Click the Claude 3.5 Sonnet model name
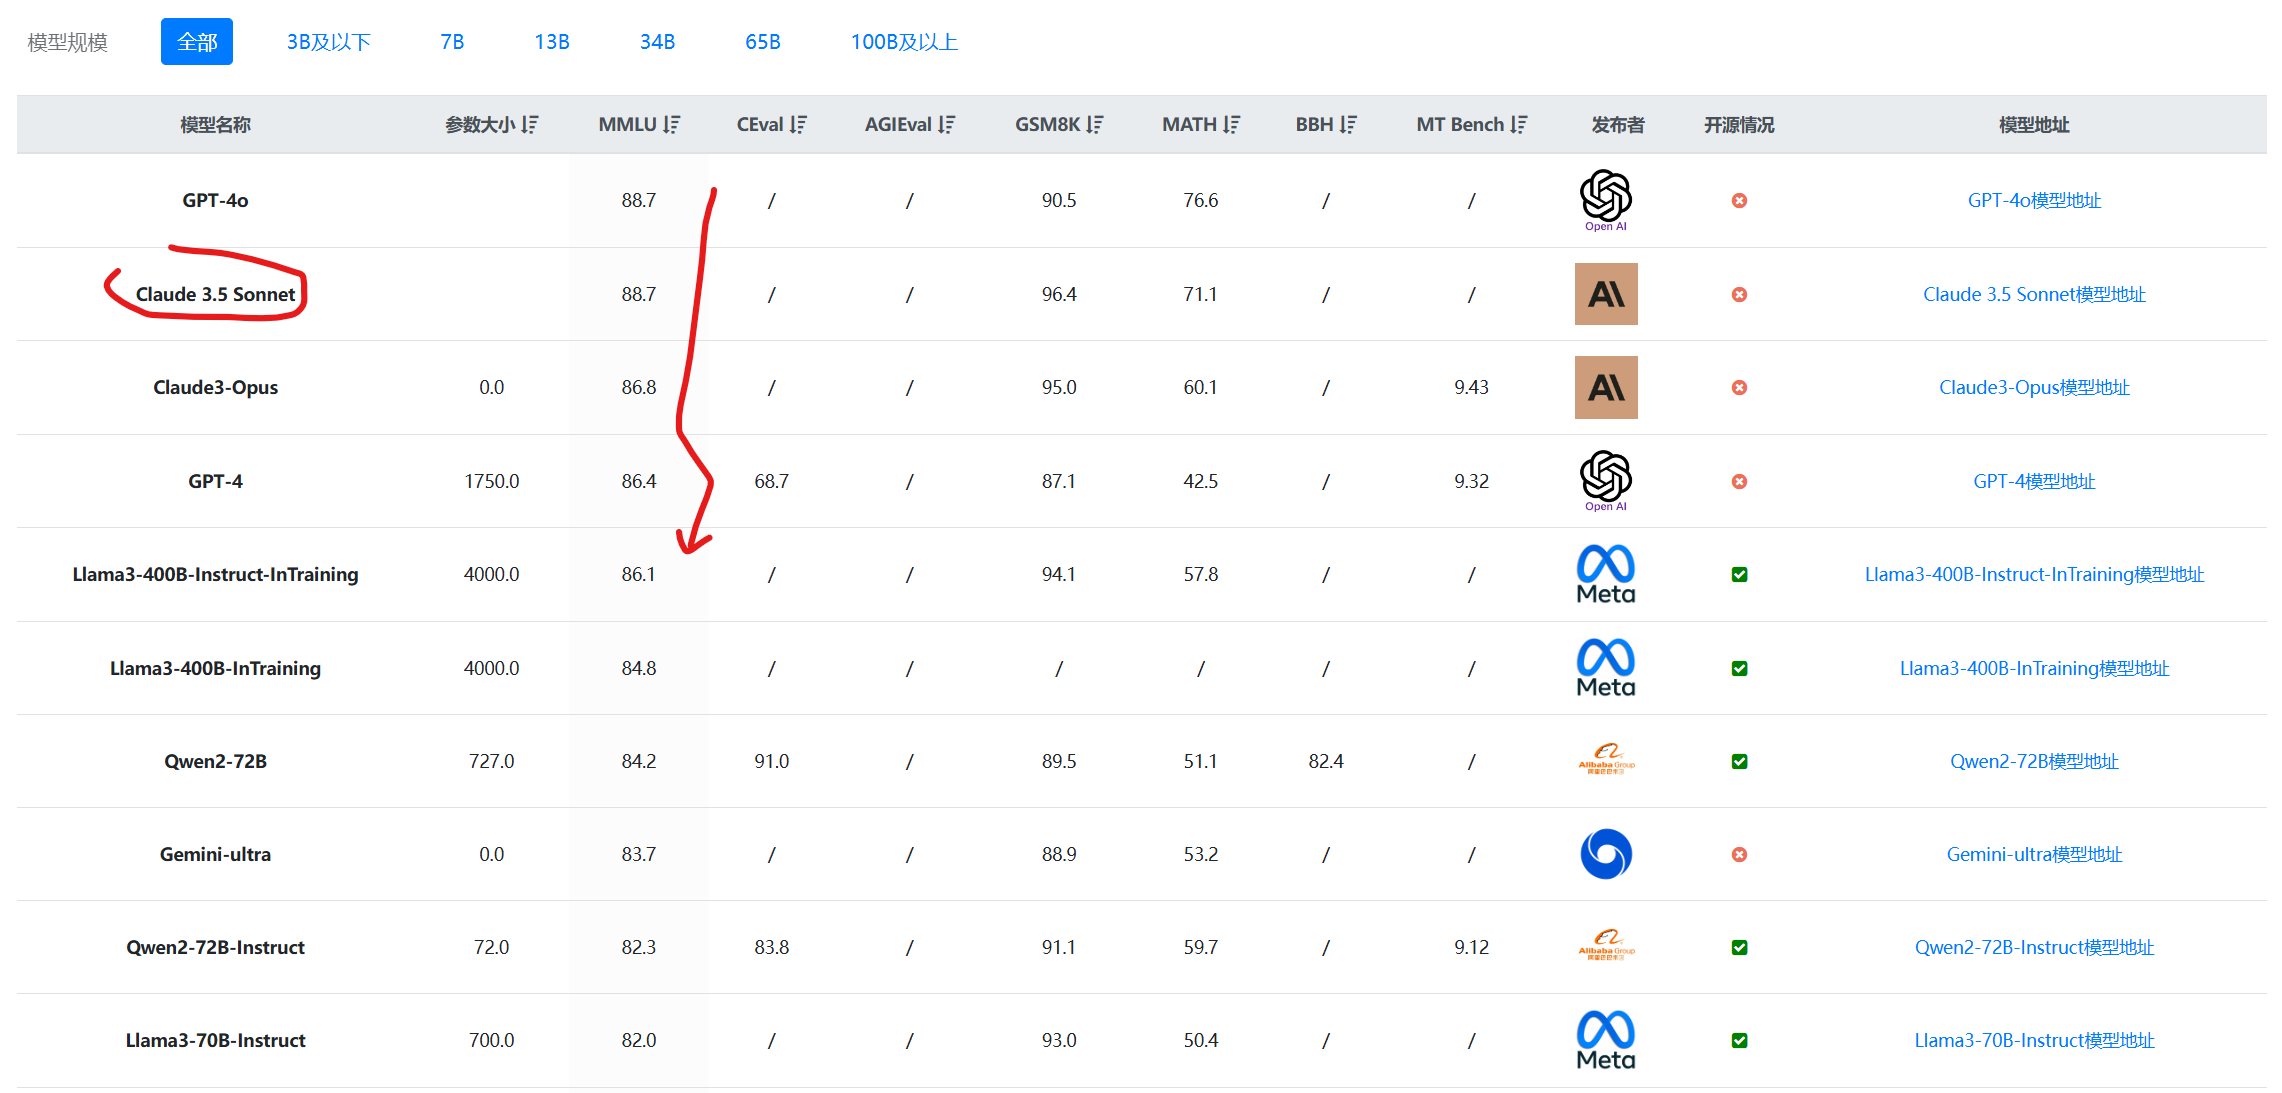Image resolution: width=2282 pixels, height=1093 pixels. (x=215, y=294)
